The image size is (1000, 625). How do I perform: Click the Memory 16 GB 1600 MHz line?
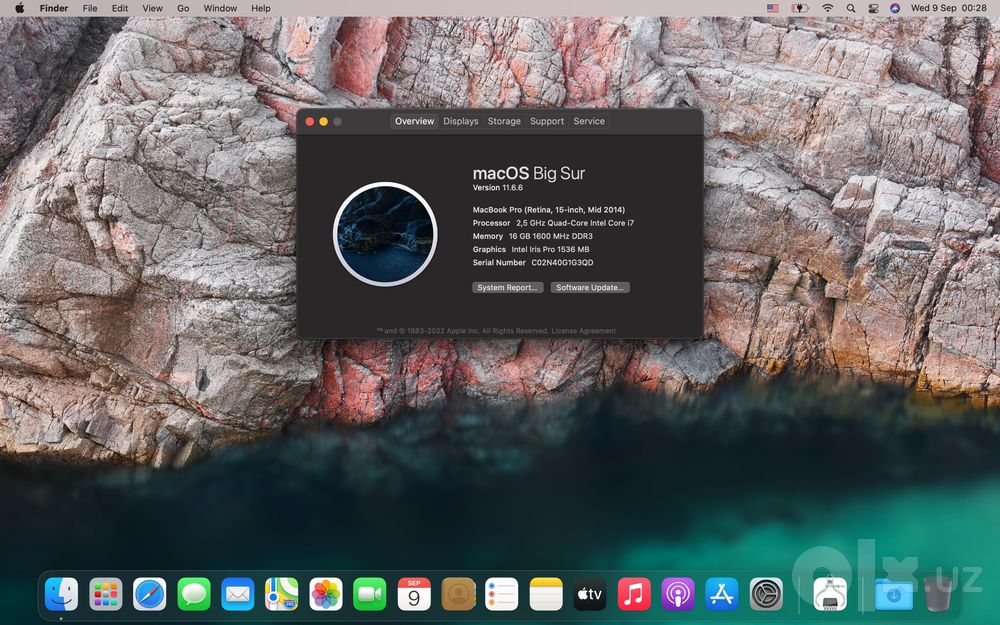click(533, 236)
